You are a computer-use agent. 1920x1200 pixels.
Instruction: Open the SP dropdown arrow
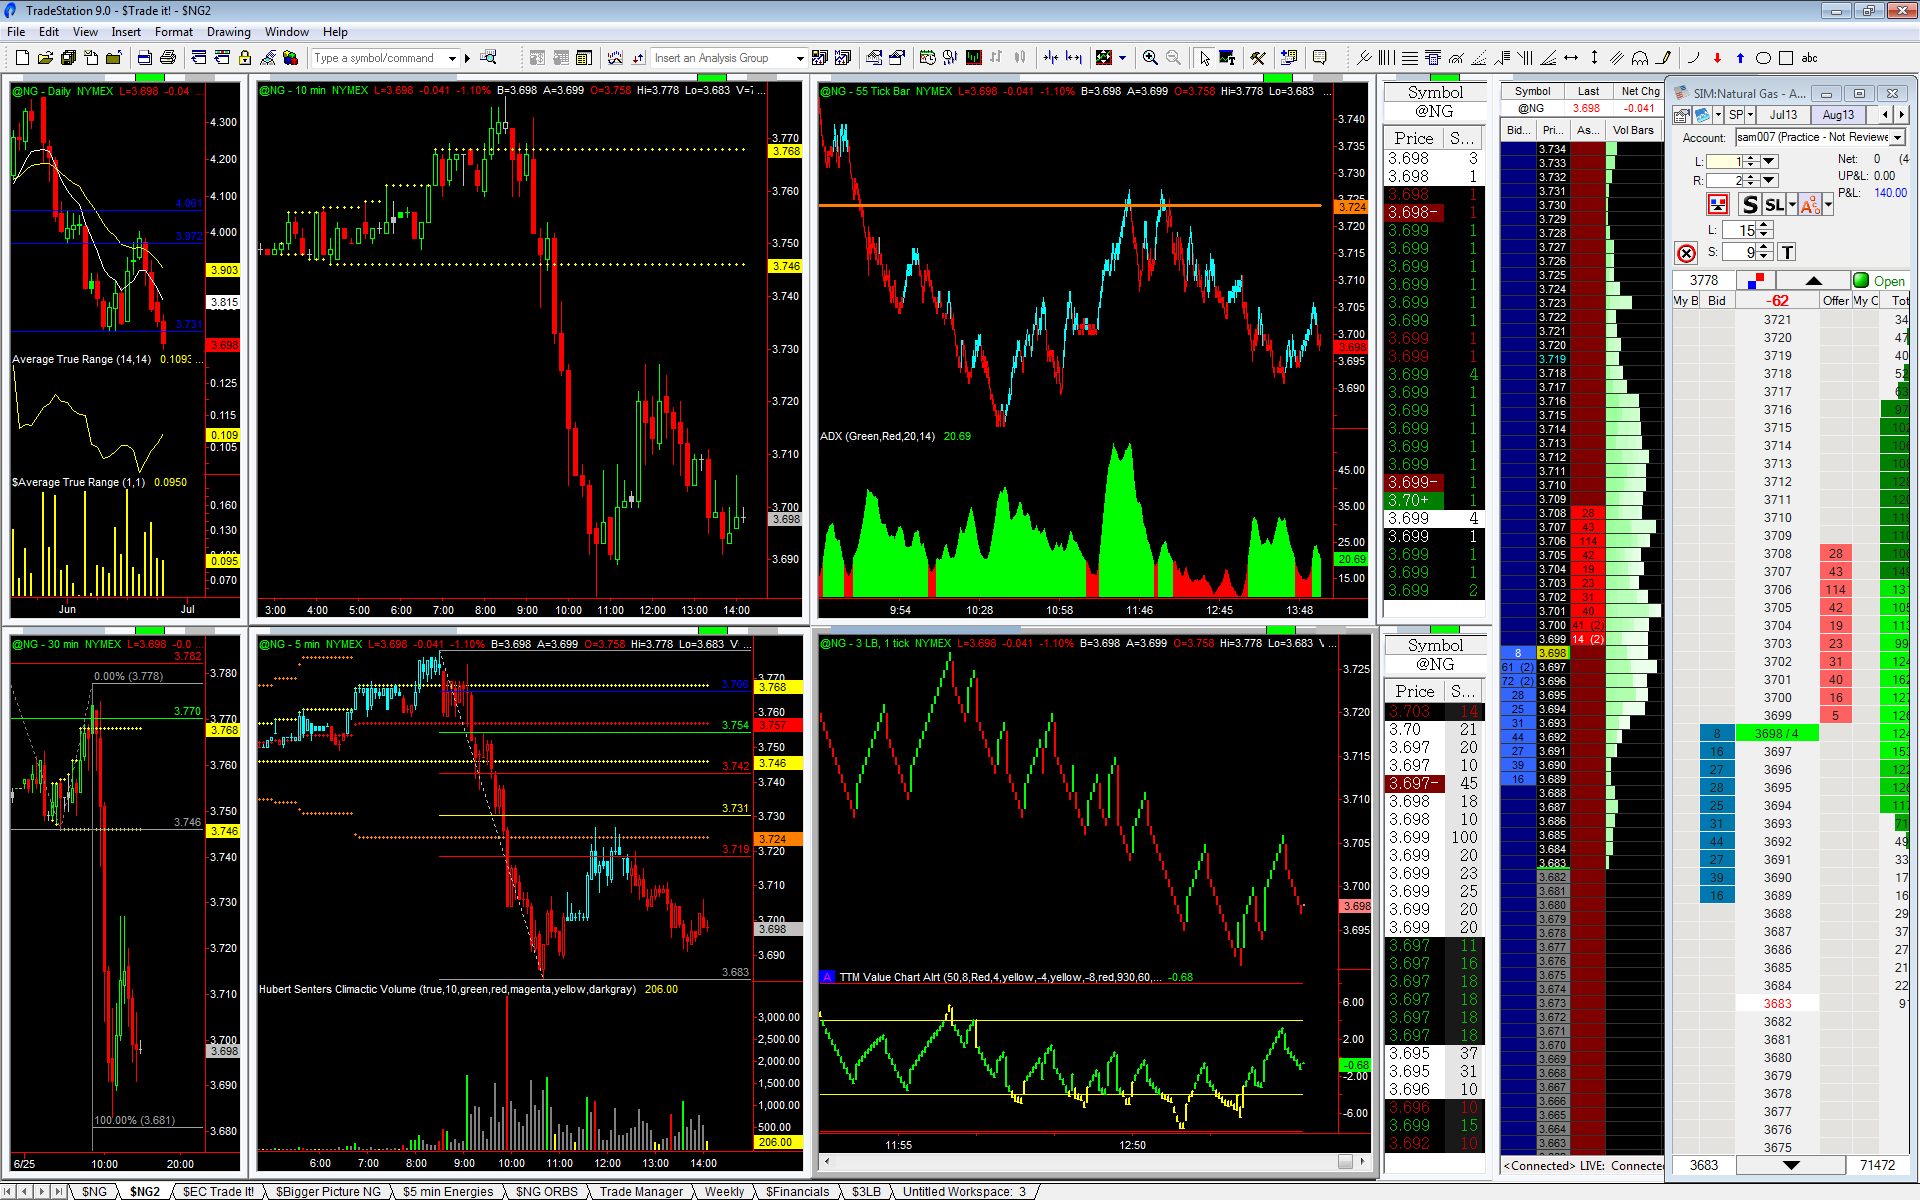[x=1750, y=115]
